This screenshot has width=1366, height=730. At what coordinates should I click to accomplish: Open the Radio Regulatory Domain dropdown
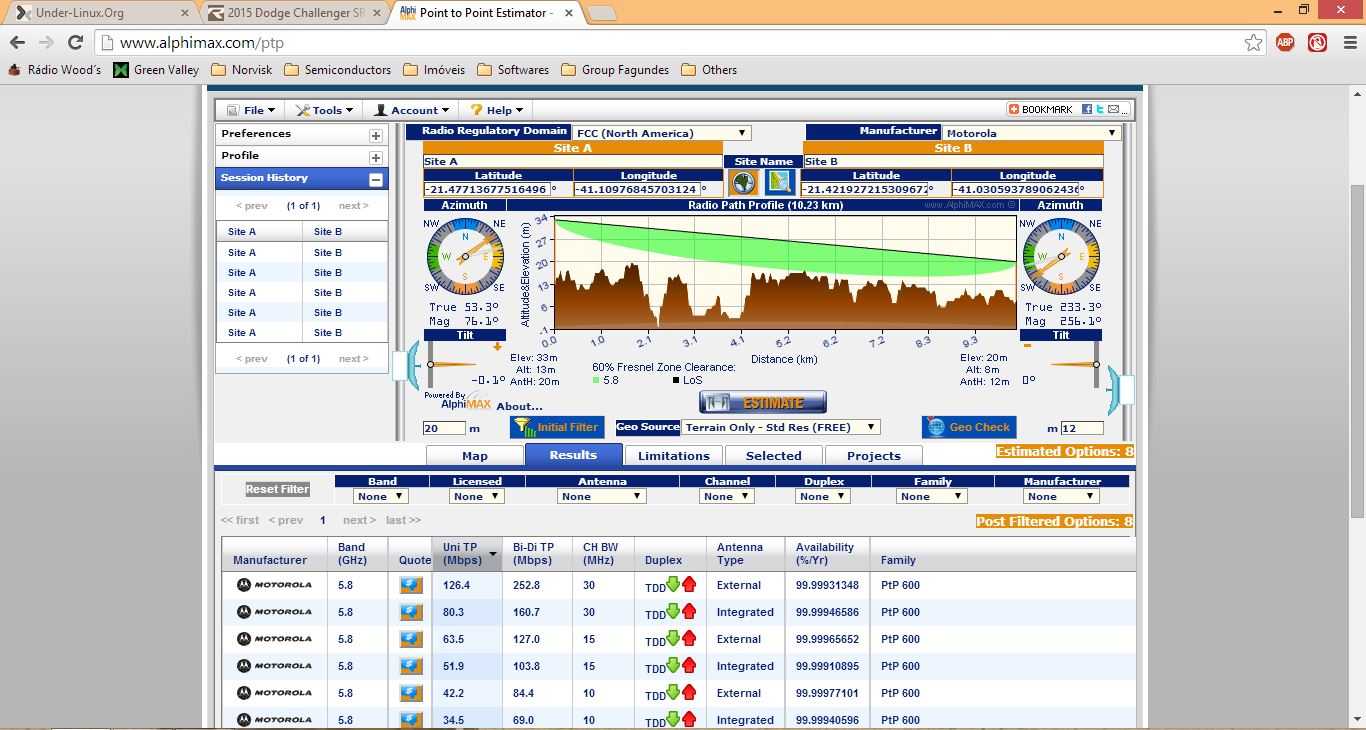[661, 133]
